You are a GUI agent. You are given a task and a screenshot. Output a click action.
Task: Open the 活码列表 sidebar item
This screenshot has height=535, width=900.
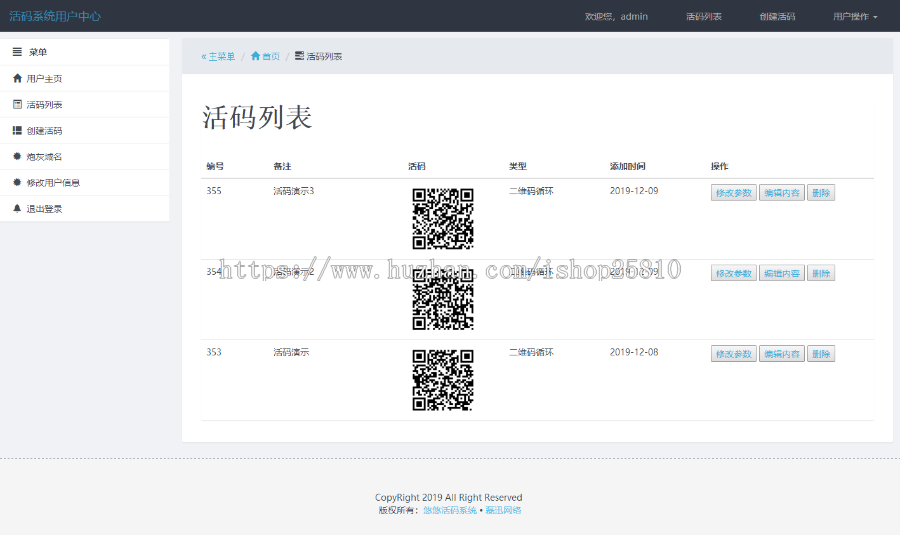[85, 104]
